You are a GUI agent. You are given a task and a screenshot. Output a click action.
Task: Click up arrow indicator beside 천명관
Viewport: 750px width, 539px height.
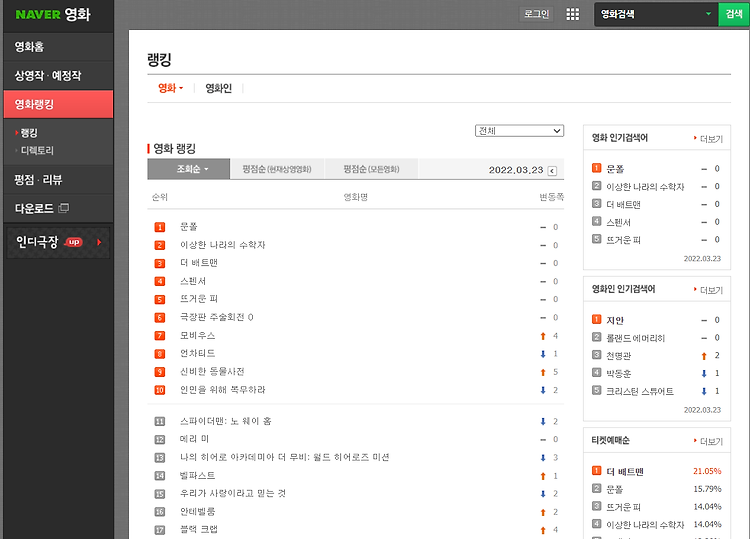coord(704,356)
